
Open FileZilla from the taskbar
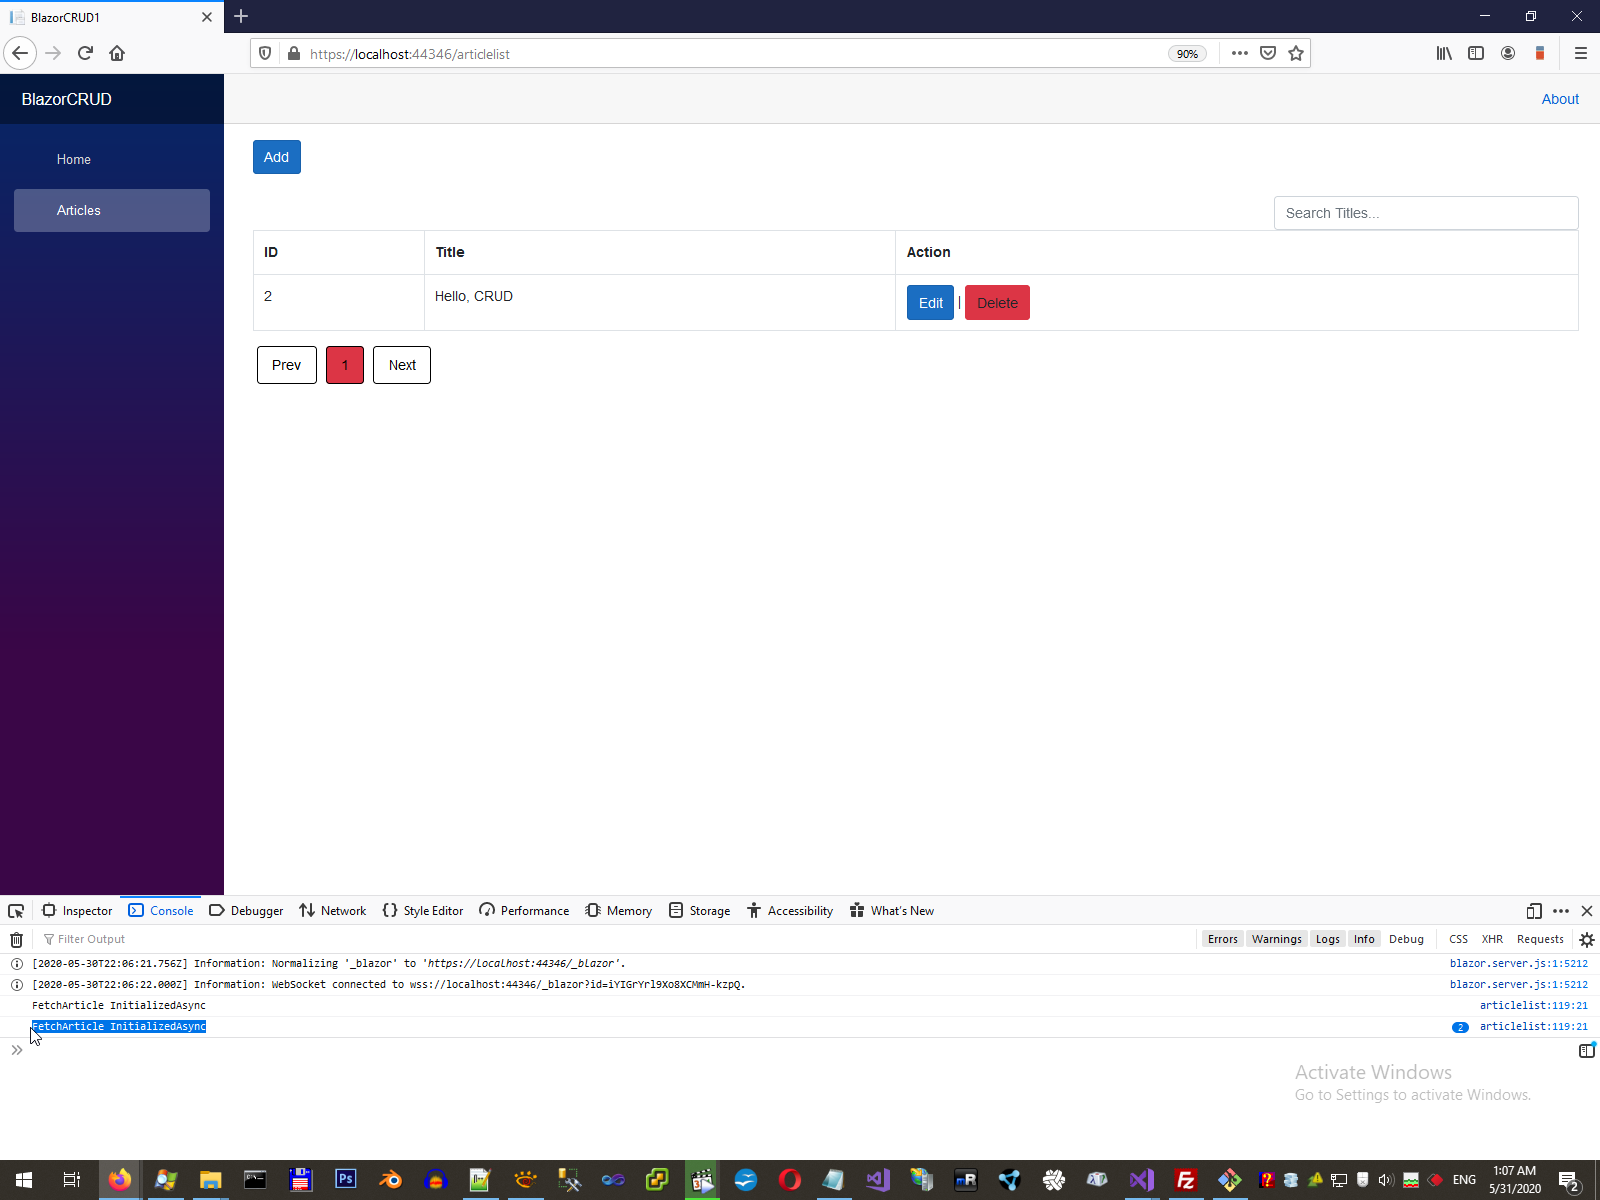1185,1180
